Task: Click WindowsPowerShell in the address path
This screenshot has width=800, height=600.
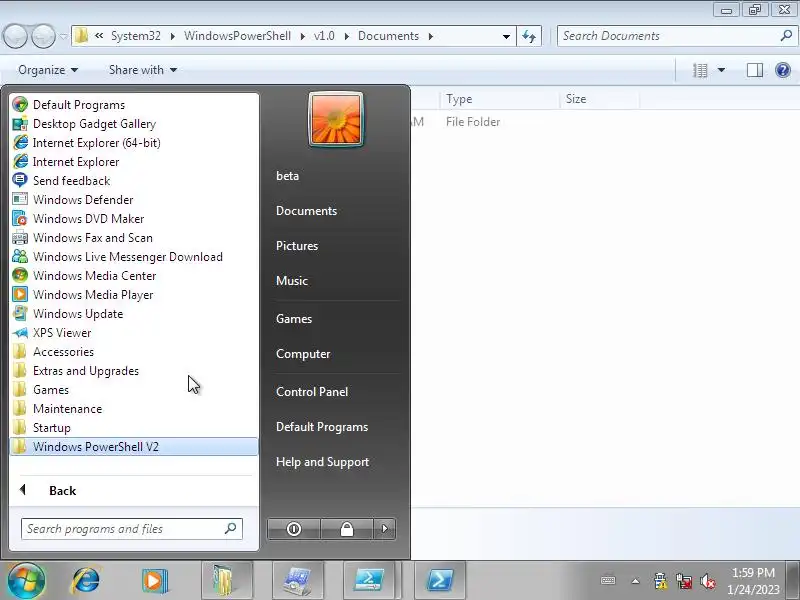Action: click(237, 36)
